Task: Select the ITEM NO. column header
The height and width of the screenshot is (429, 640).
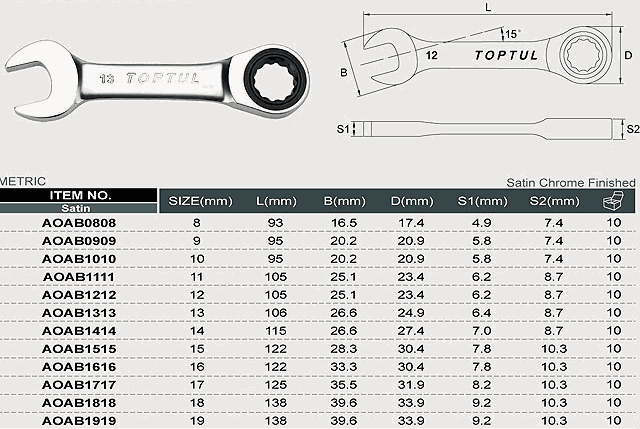Action: [78, 195]
